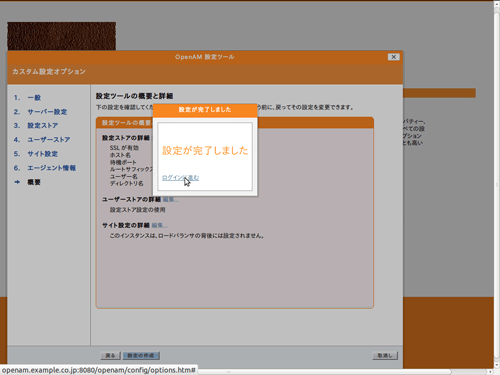Click the 設定ストアの詳細 heading
The image size is (500, 375).
[126, 138]
